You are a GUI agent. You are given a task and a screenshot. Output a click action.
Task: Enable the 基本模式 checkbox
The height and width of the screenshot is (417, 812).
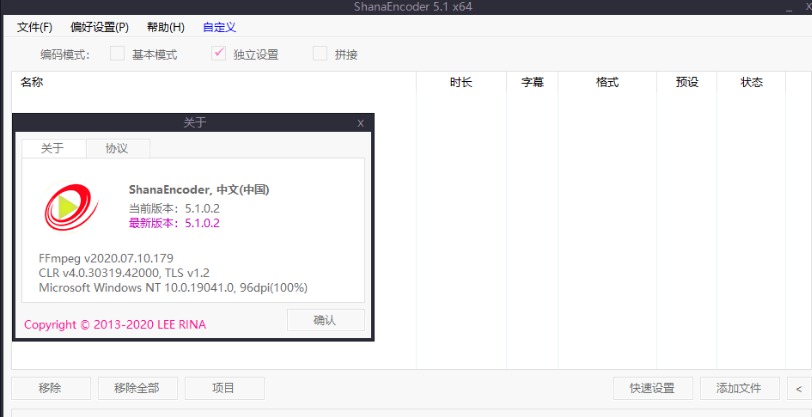point(118,54)
